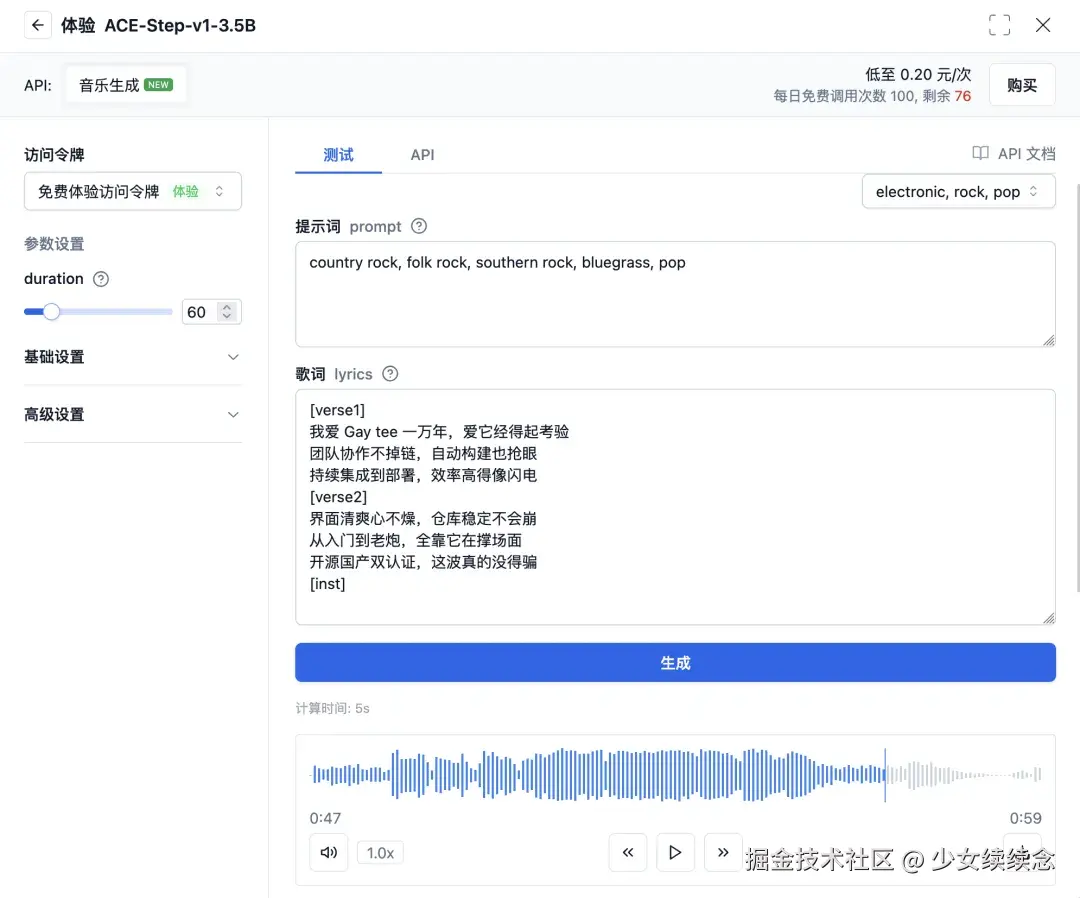1080x898 pixels.
Task: Click the remaining quota number 76
Action: 962,96
